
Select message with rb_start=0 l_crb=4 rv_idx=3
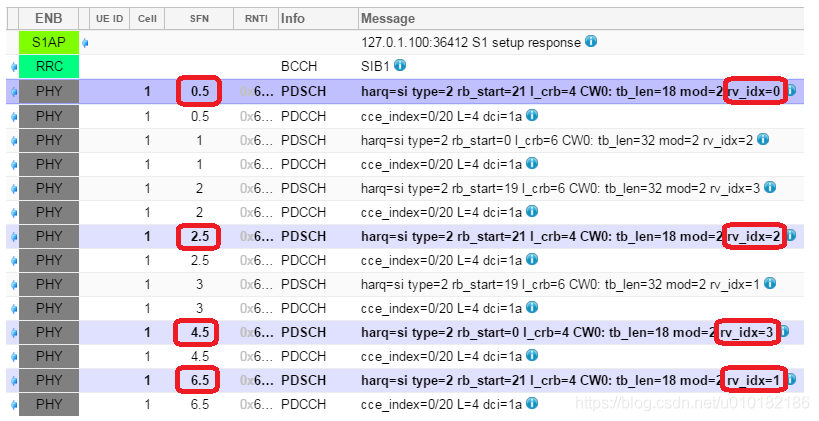coord(567,333)
